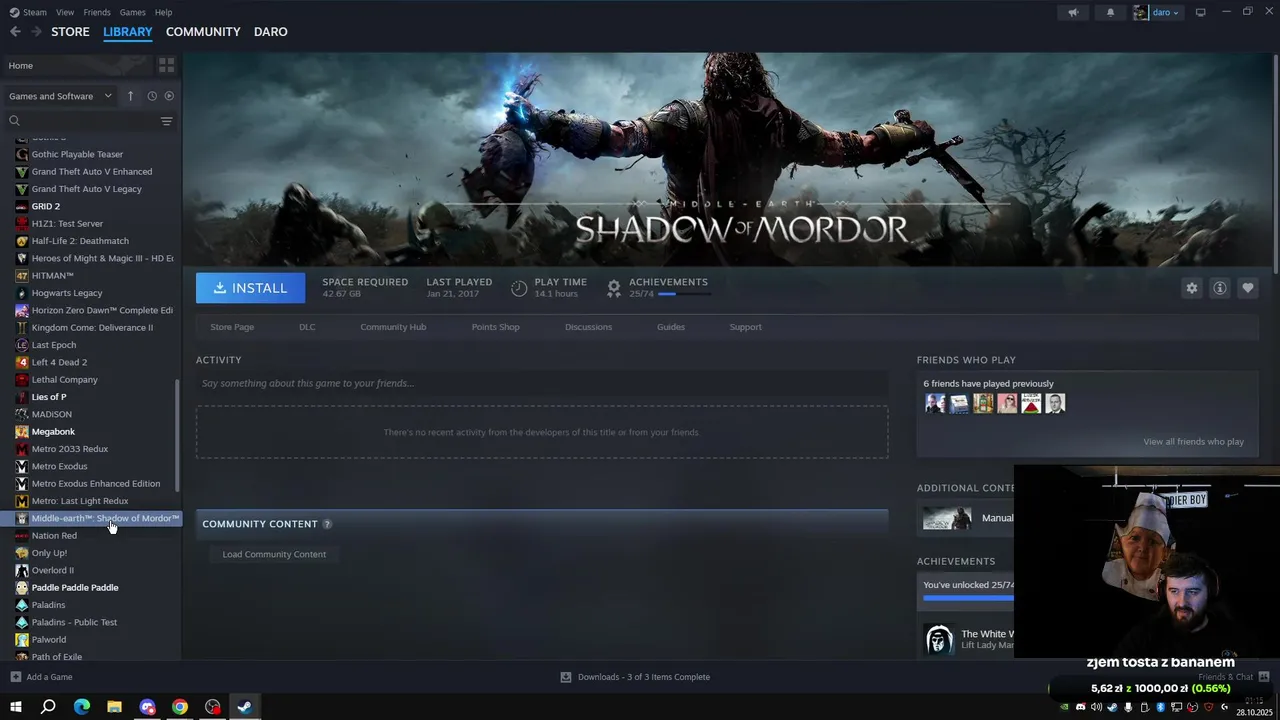Open the Friends menu
Viewport: 1280px width, 720px height.
[x=97, y=12]
